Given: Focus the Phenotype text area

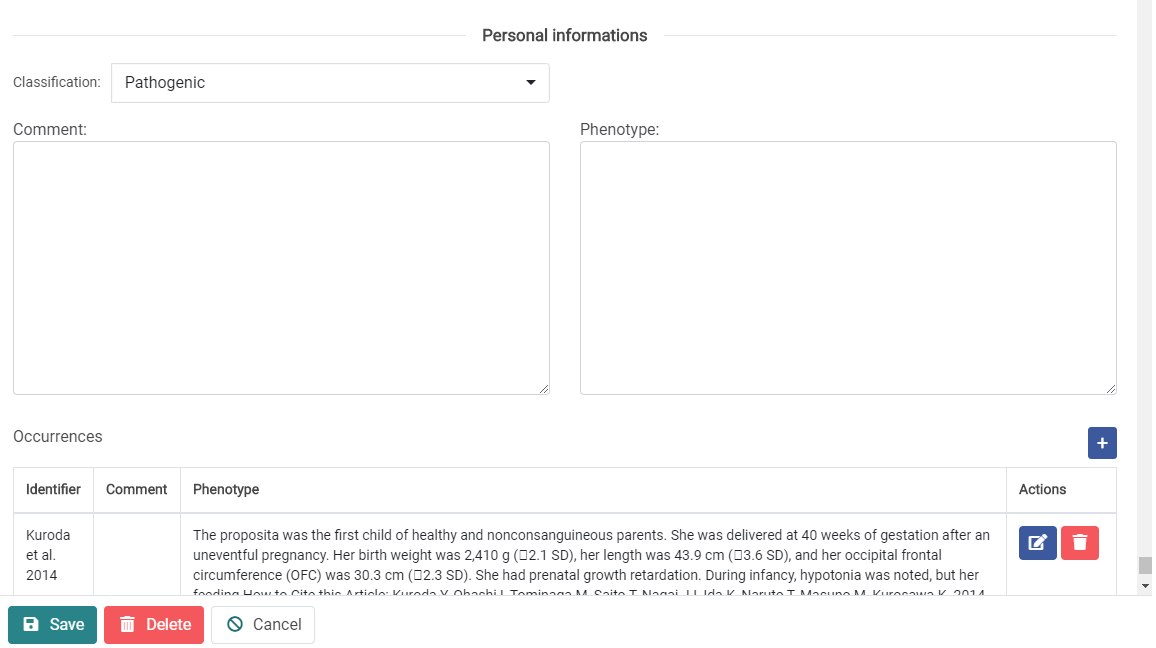Looking at the screenshot, I should 848,267.
